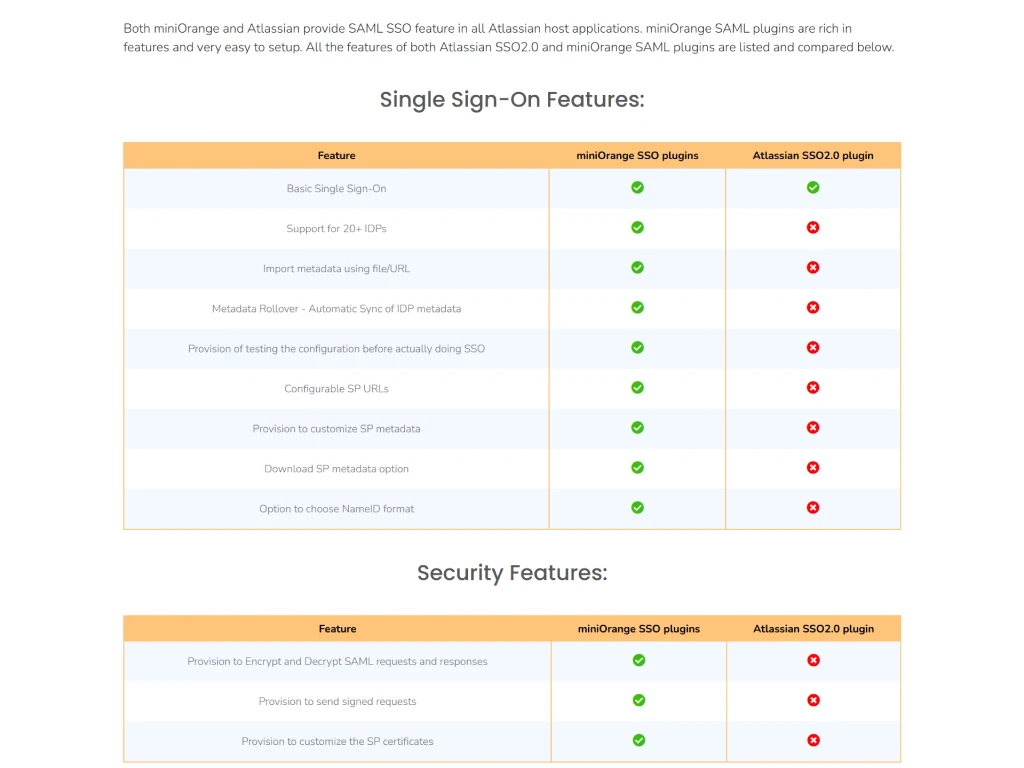Click Metadata Rollover - Automatic Sync of IDP metadata text
1024x768 pixels.
click(x=336, y=309)
